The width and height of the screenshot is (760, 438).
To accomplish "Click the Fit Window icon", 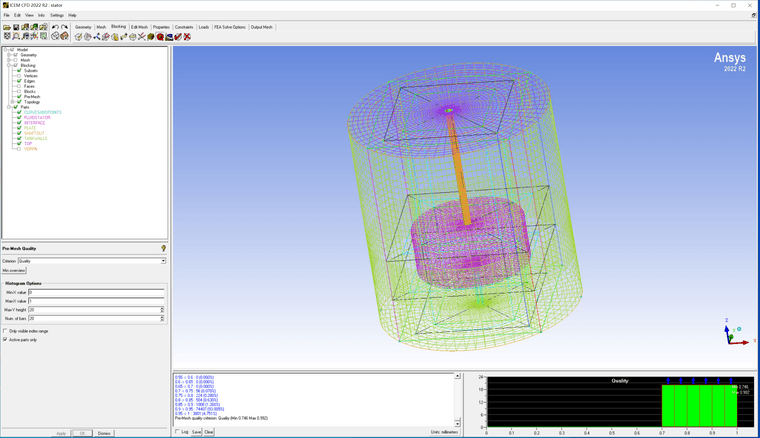I will coord(7,36).
